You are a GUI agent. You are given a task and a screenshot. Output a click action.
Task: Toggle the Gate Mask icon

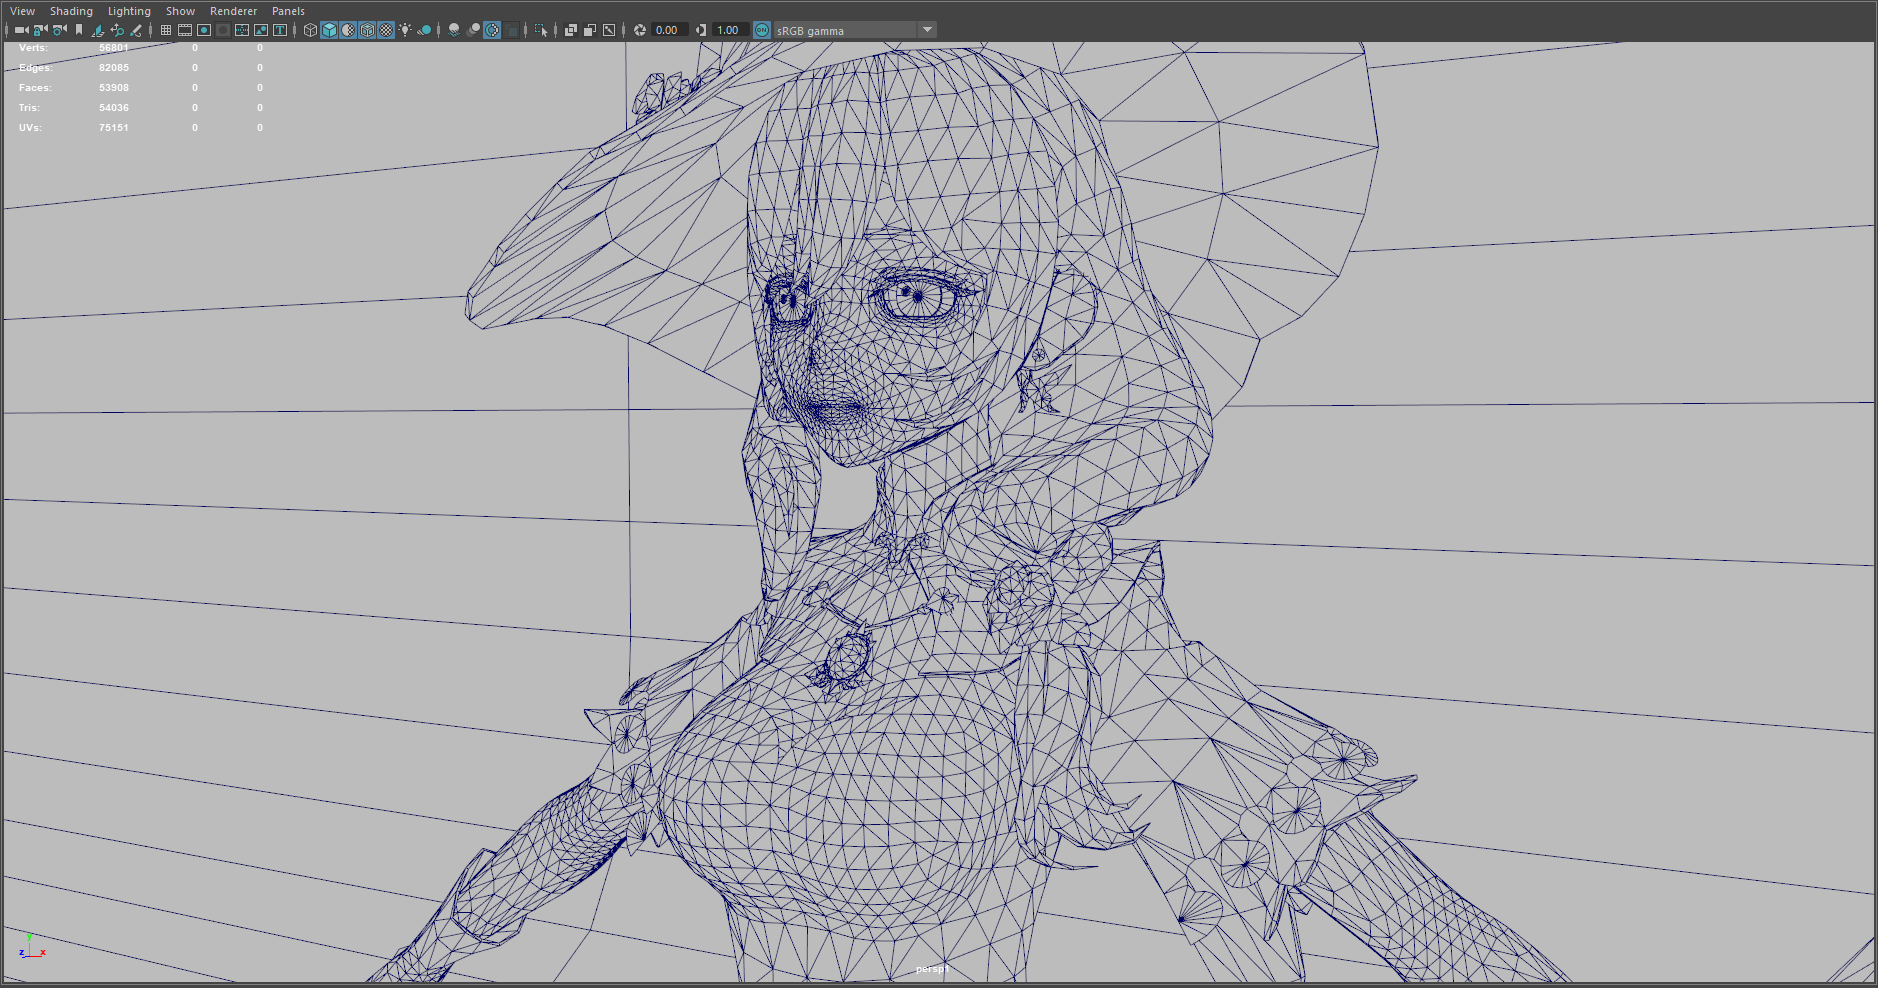pos(223,30)
